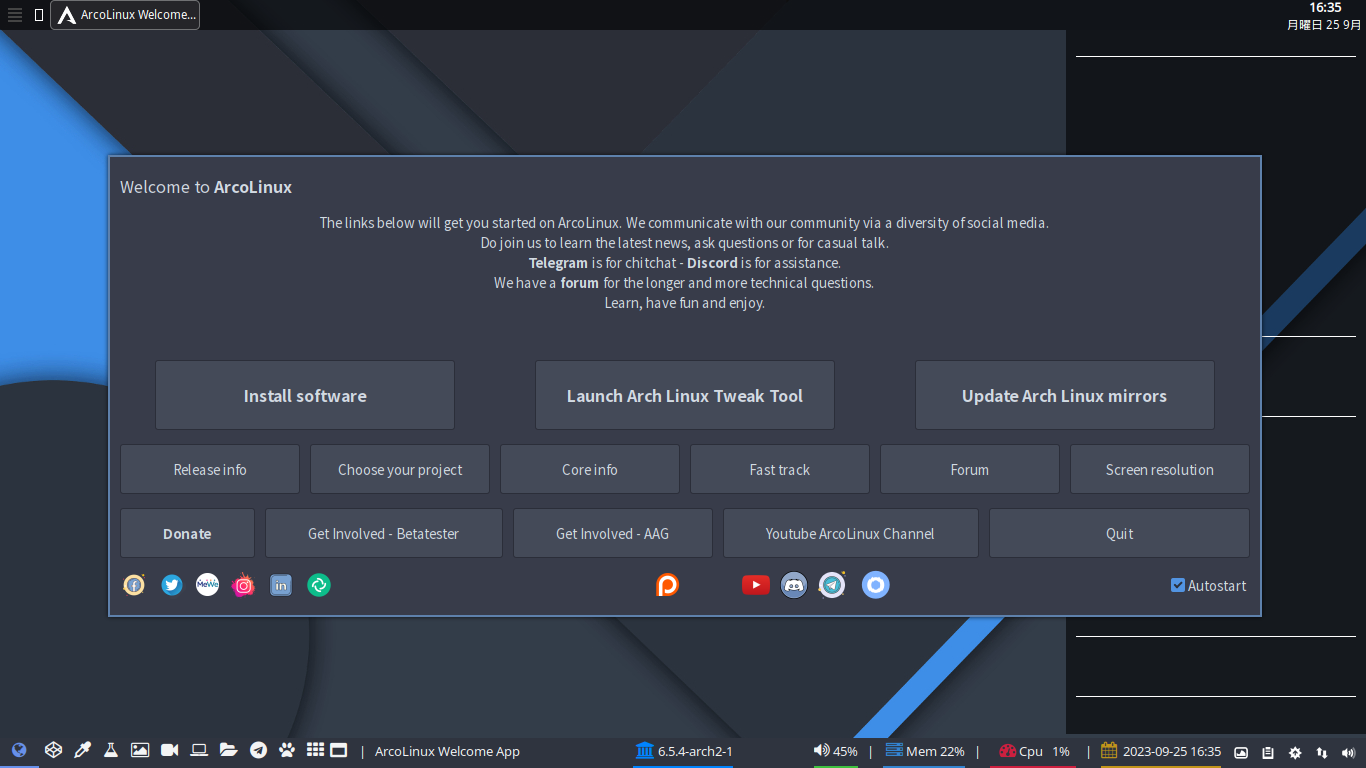Click the small desktop rectangle in top panel
1366x768 pixels.
coord(39,15)
